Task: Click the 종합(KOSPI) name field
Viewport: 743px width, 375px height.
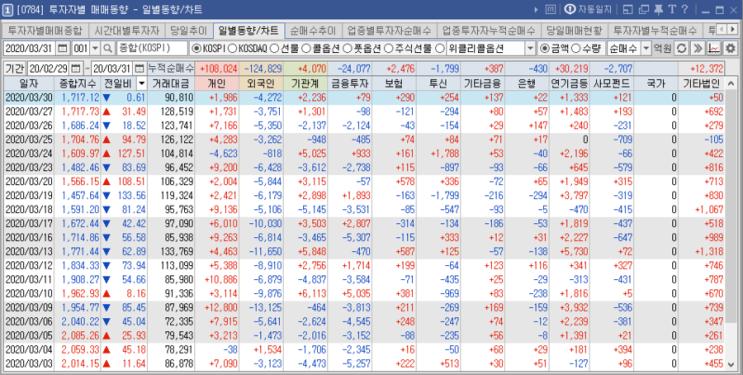Action: pyautogui.click(x=152, y=48)
